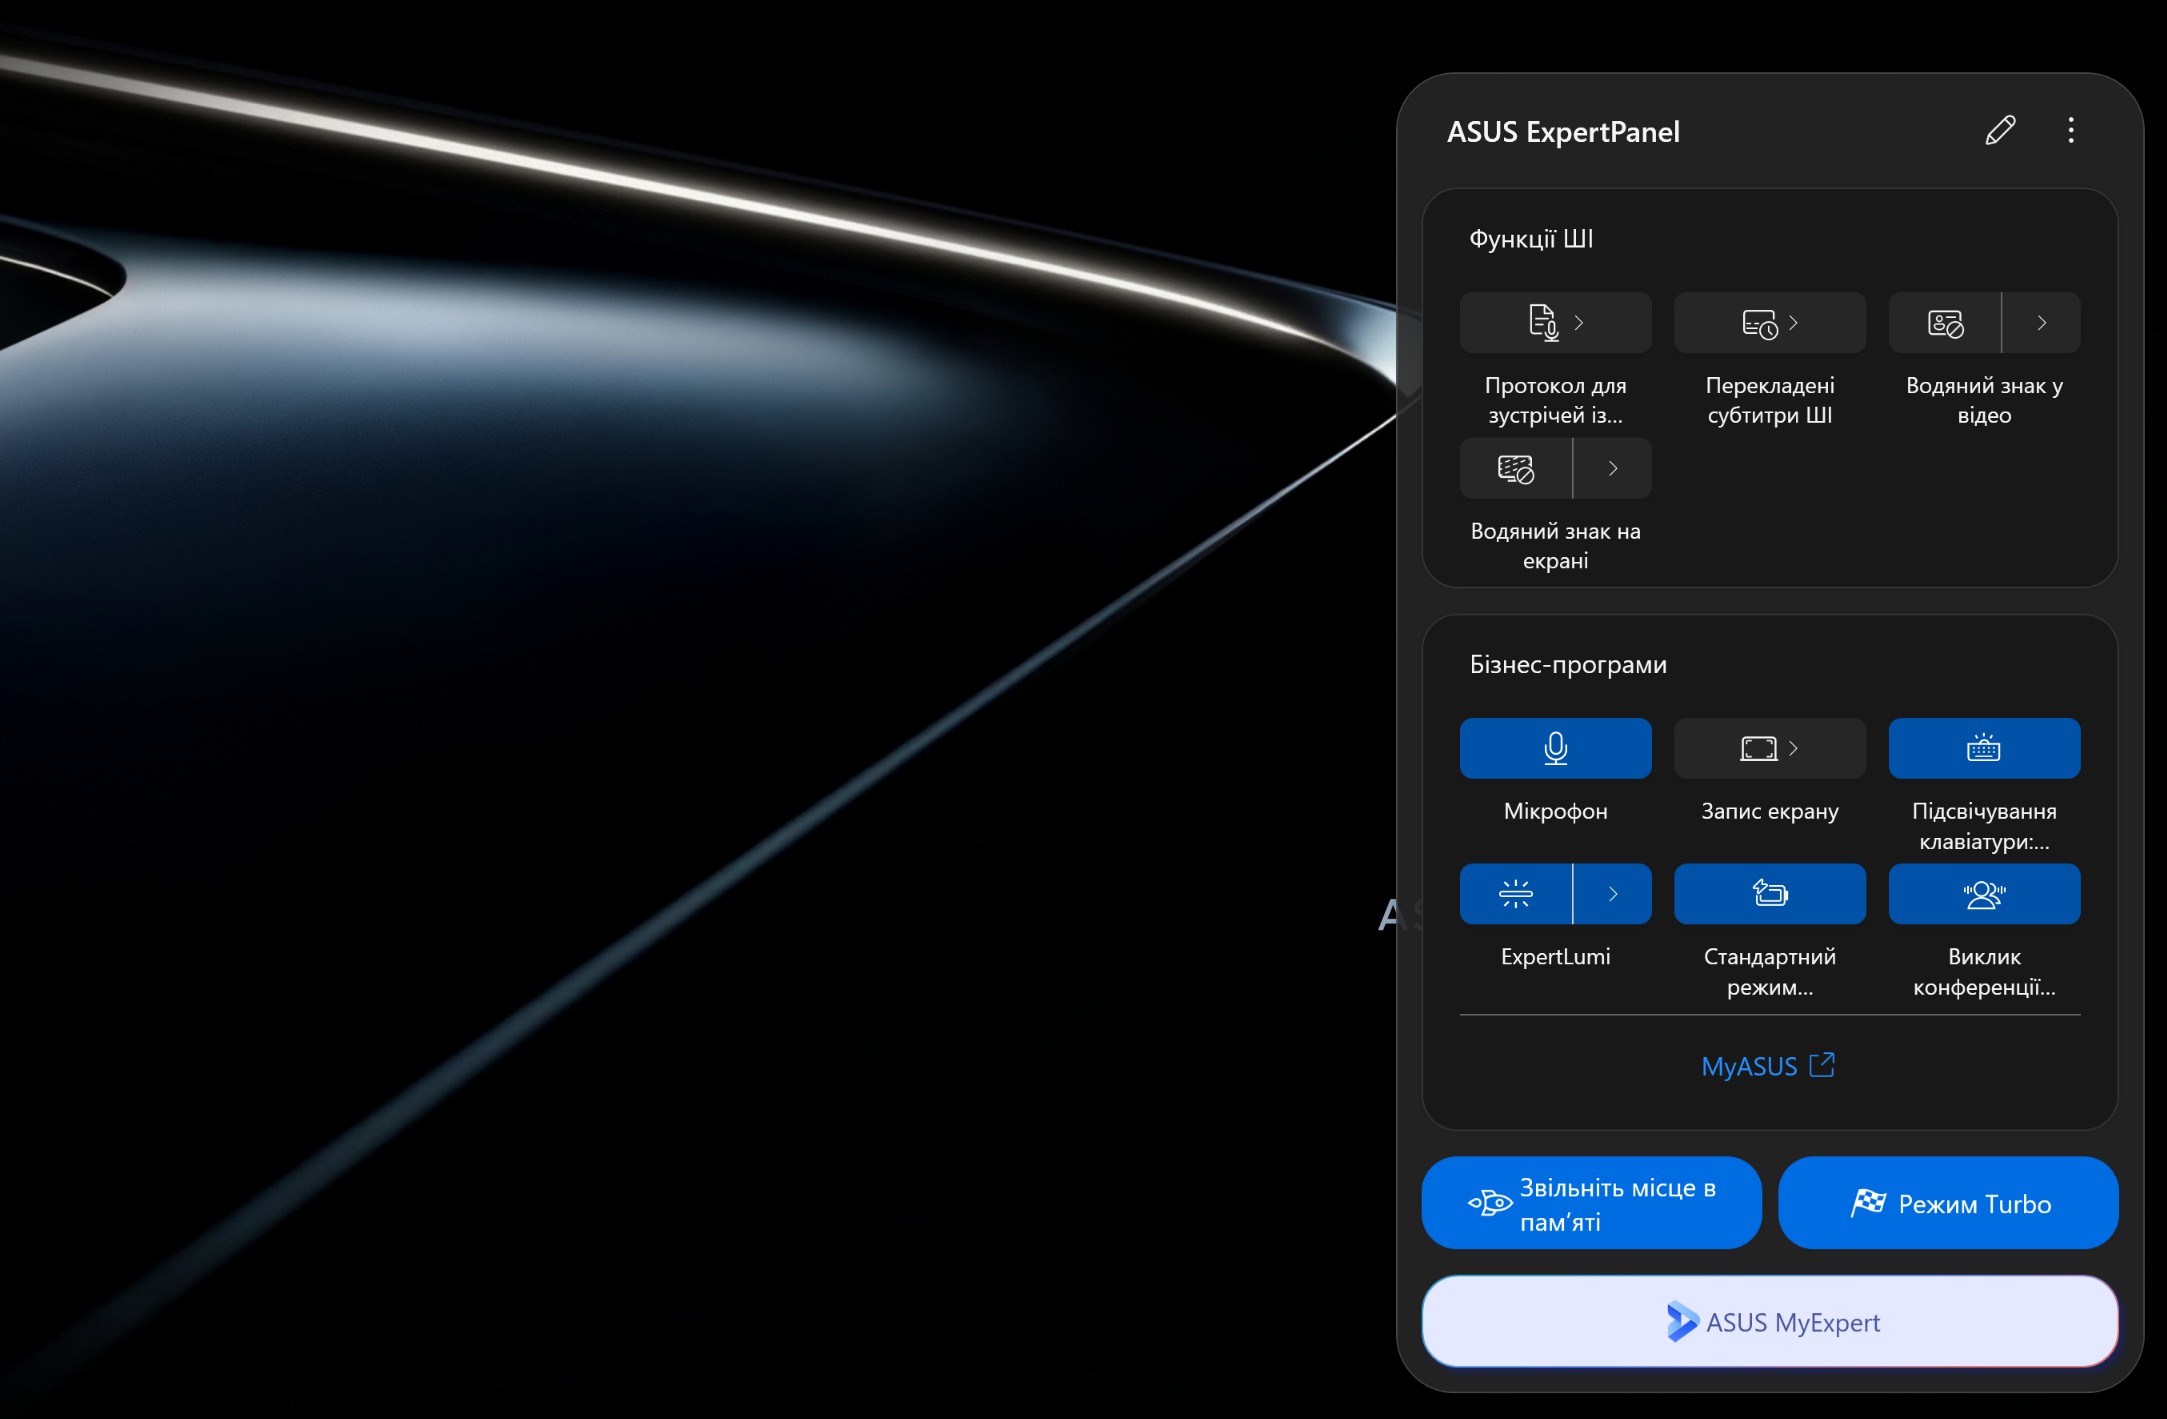This screenshot has height=1419, width=2167.
Task: Open the AI meeting minutes (Протокол для зустрічей) tile
Action: [1555, 323]
